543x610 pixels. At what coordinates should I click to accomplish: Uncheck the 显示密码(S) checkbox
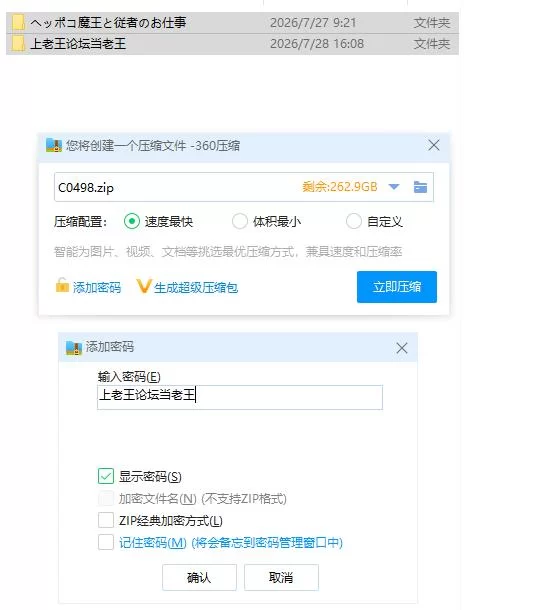click(x=106, y=476)
